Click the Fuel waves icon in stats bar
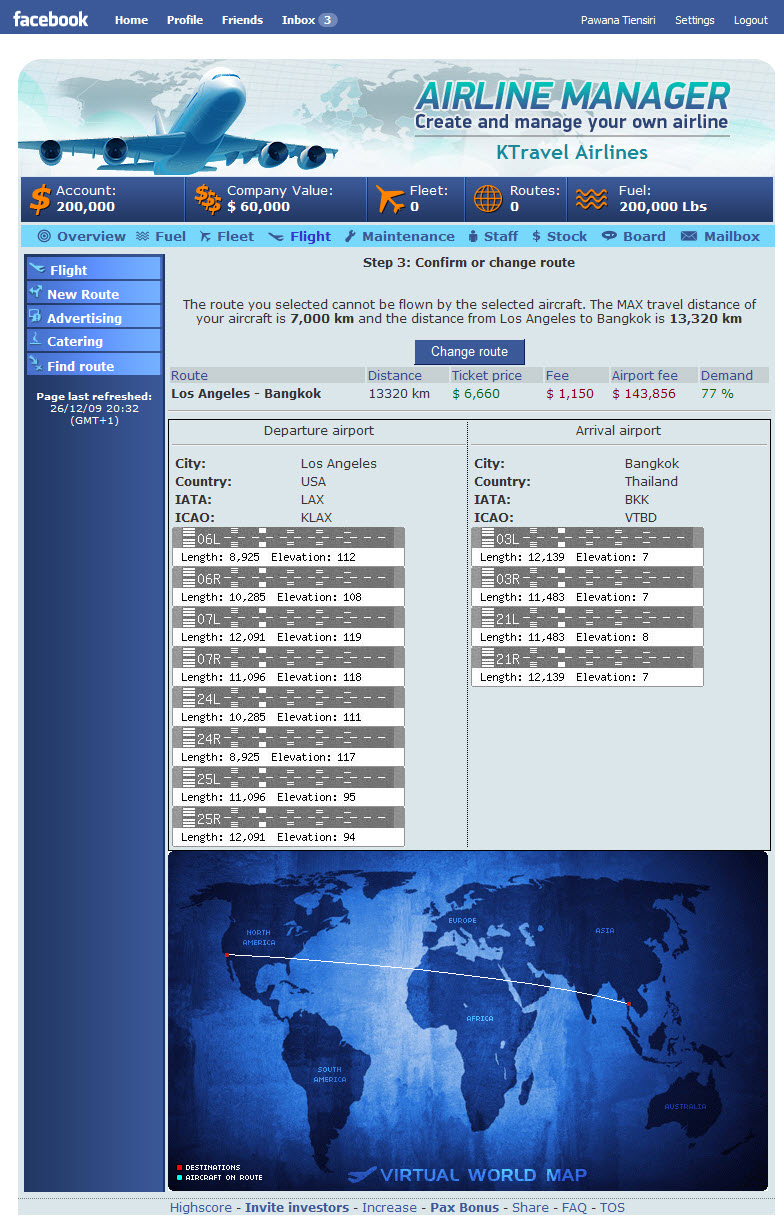The height and width of the screenshot is (1231, 784). click(591, 199)
